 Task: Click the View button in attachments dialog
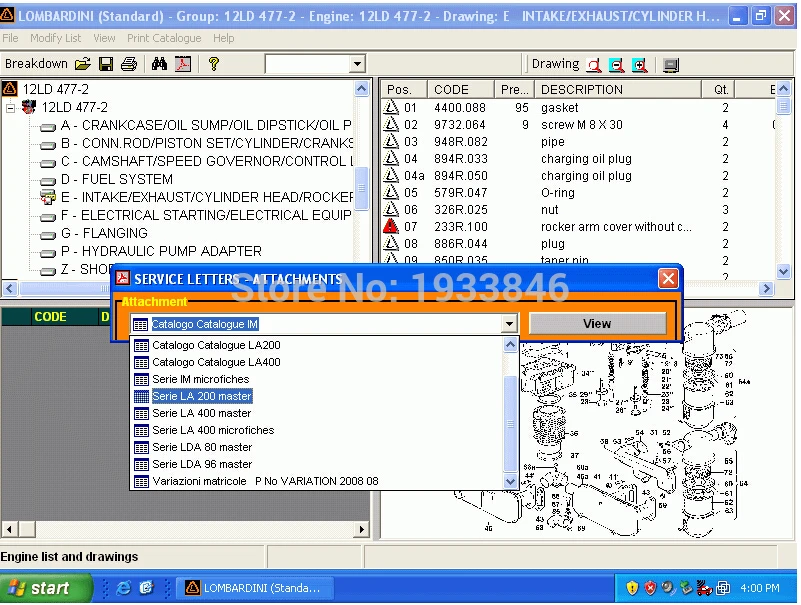597,323
